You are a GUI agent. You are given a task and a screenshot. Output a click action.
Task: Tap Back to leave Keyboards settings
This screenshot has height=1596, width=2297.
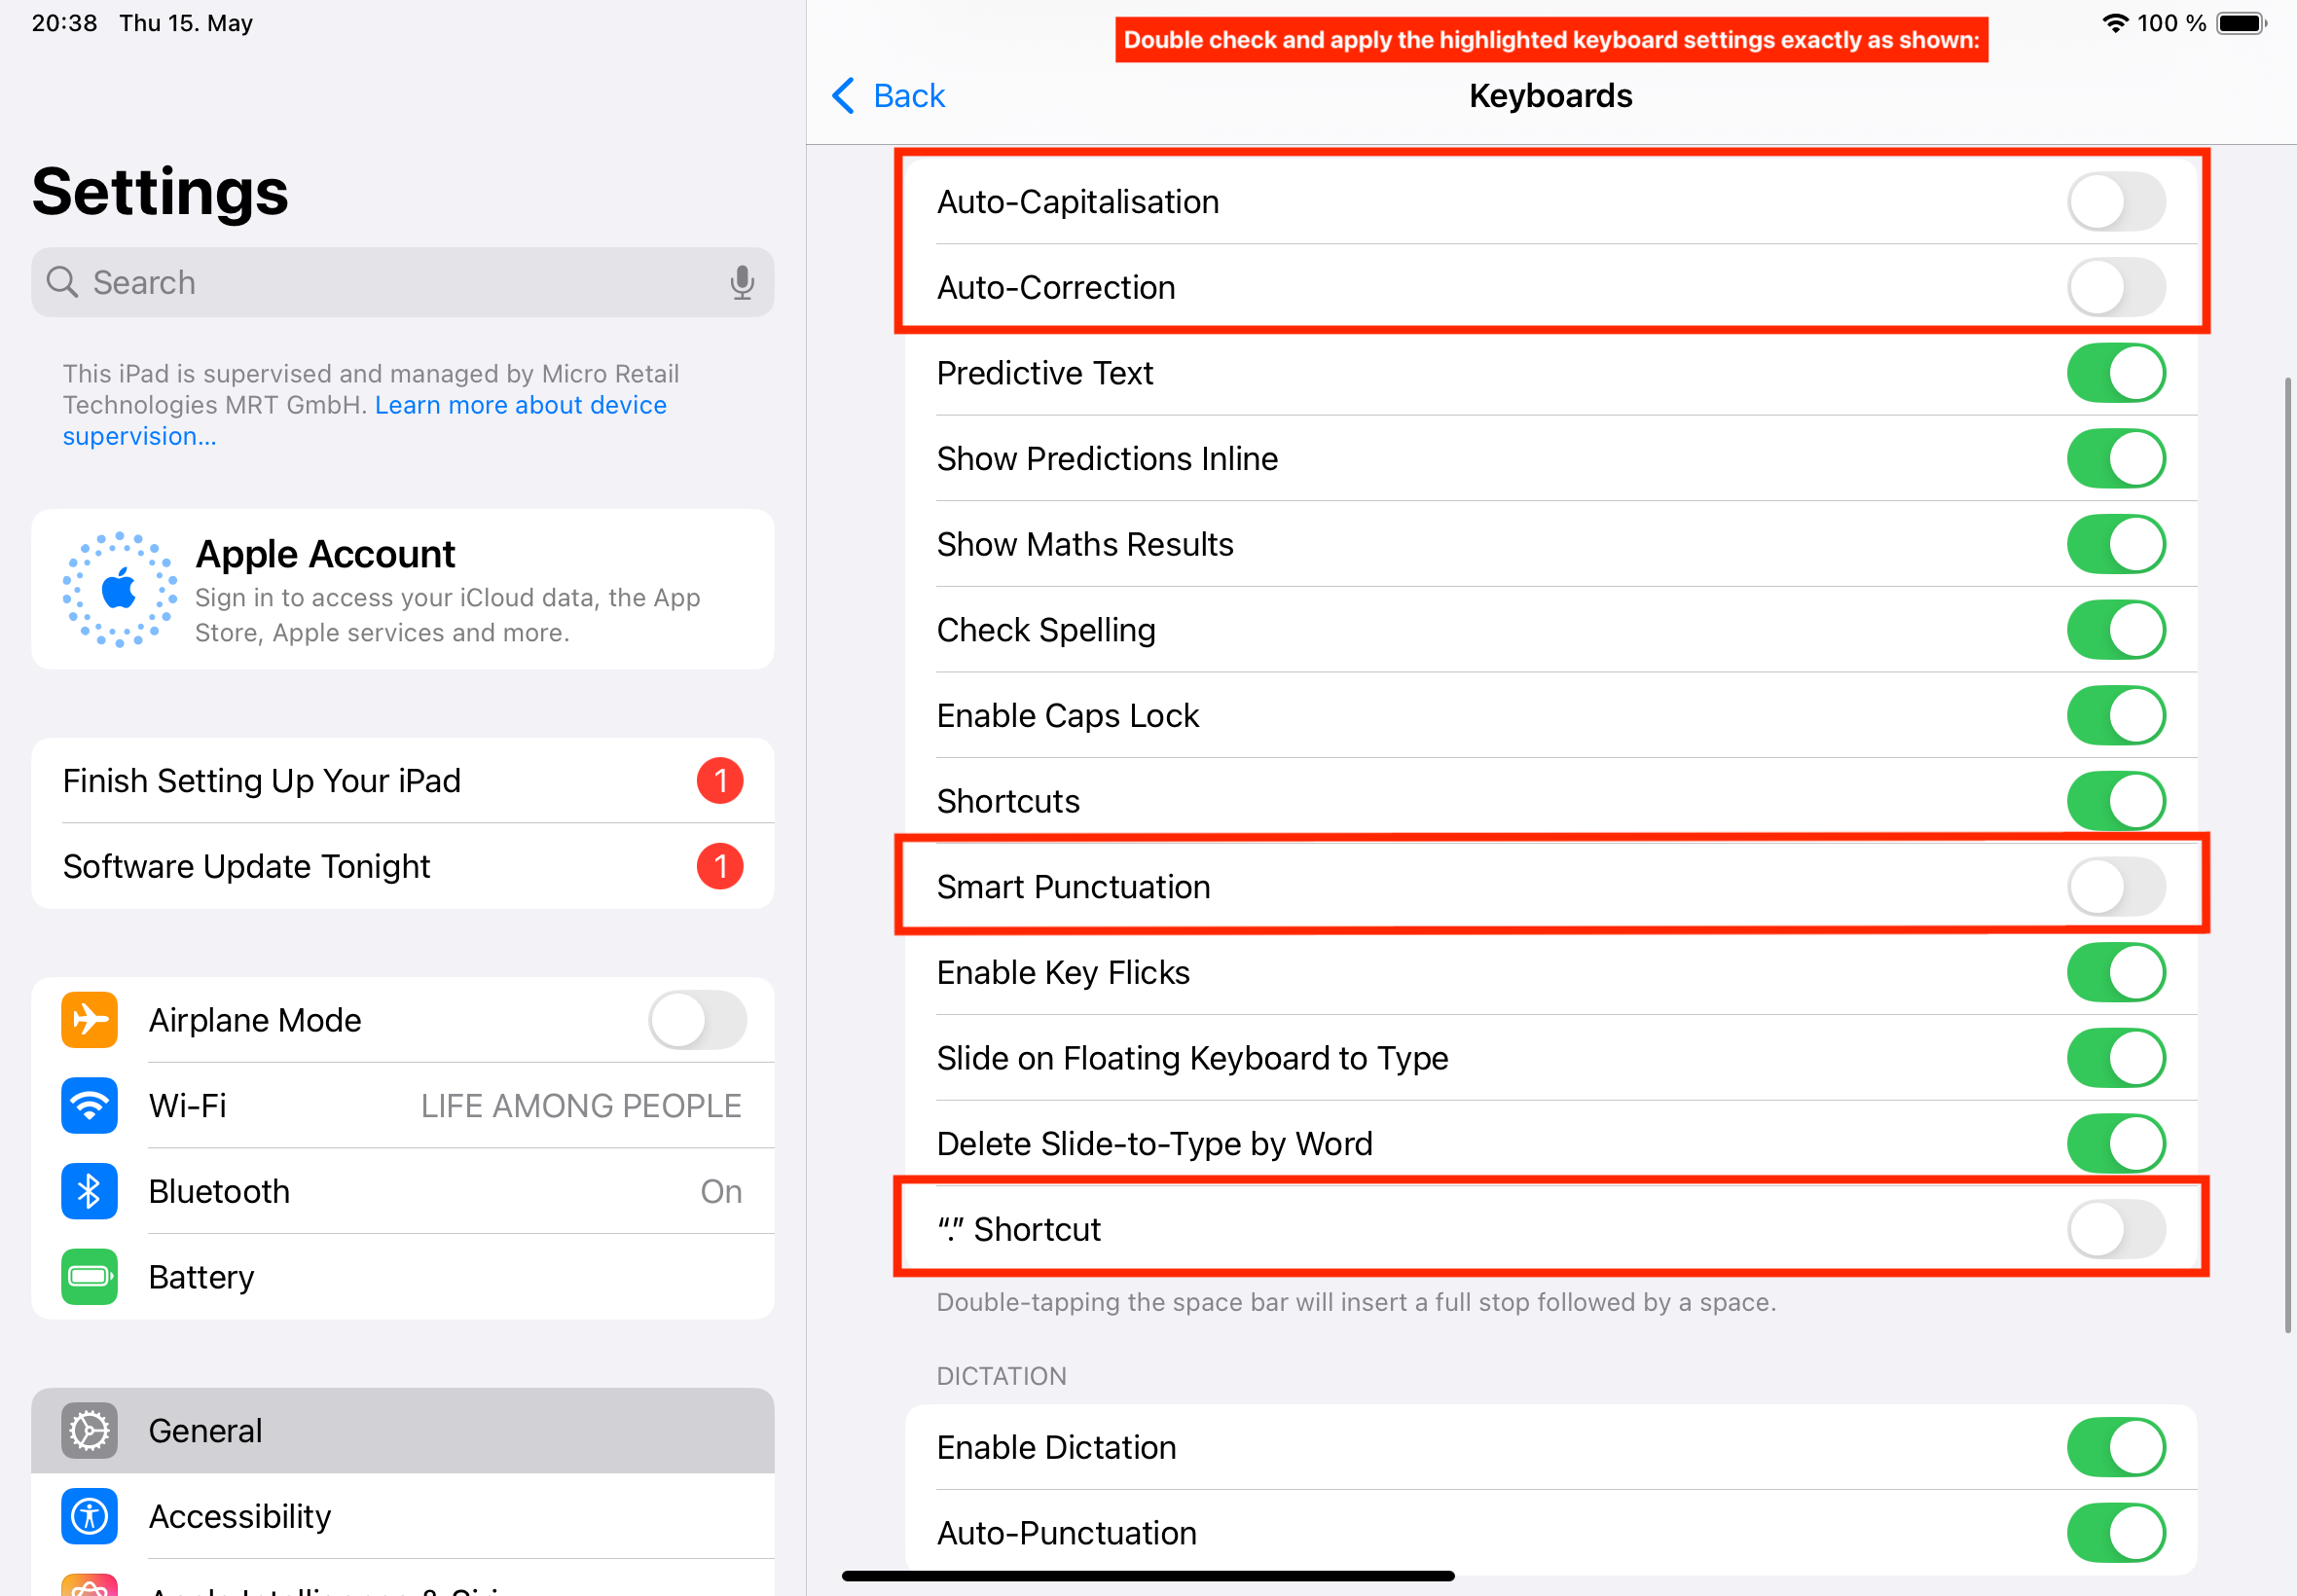[x=887, y=96]
